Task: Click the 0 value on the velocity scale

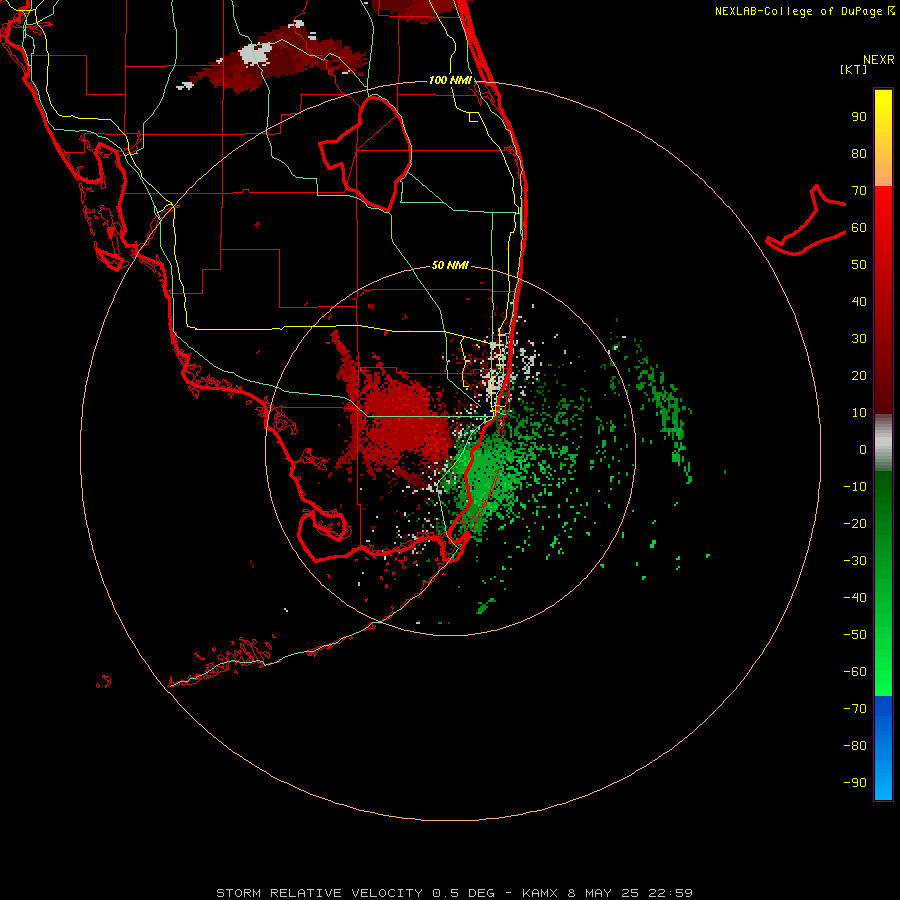Action: pyautogui.click(x=863, y=449)
